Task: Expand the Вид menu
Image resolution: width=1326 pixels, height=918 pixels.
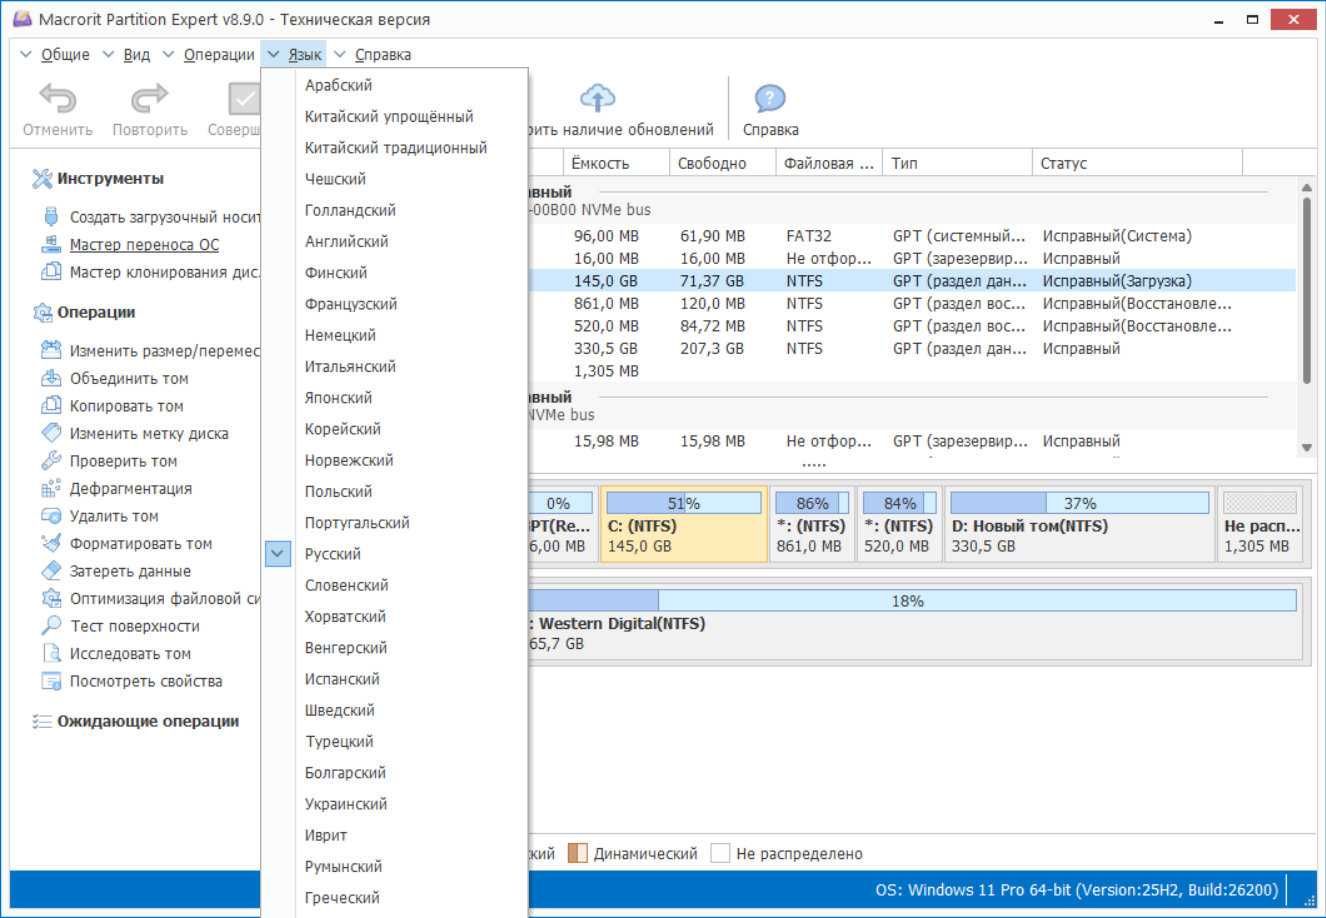Action: (x=136, y=55)
